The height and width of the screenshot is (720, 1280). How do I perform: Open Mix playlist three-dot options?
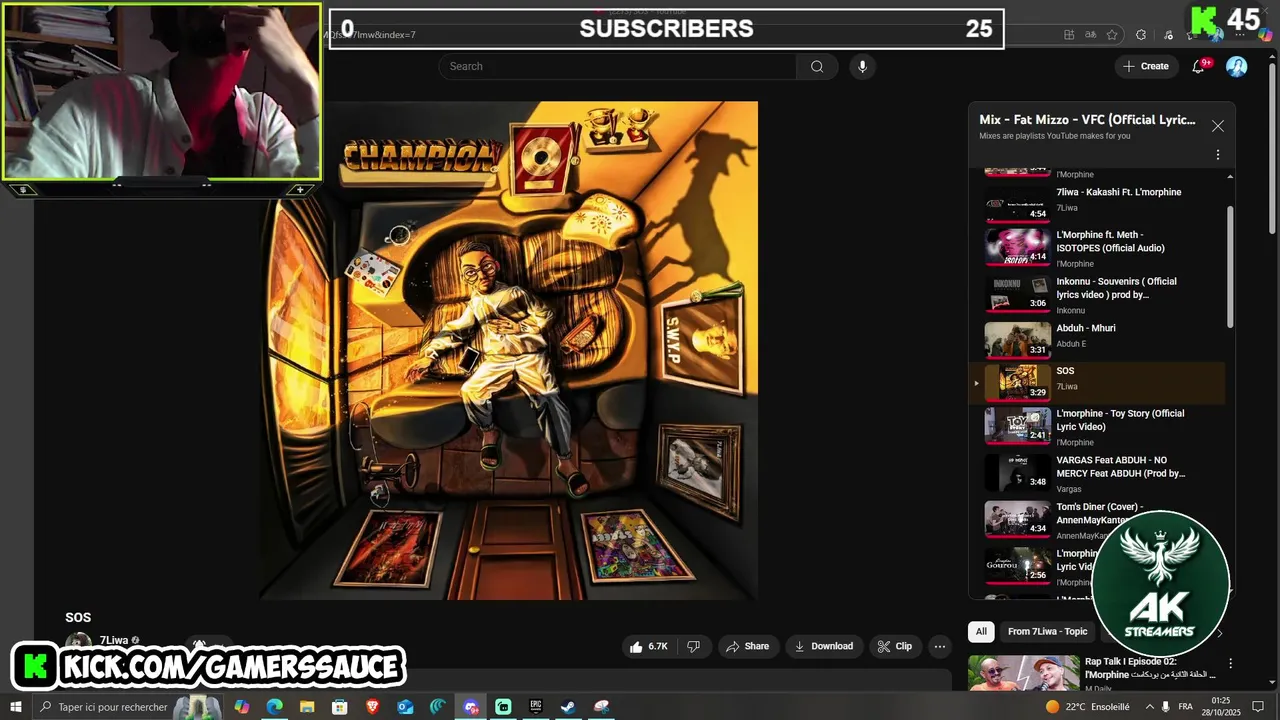click(x=1217, y=155)
